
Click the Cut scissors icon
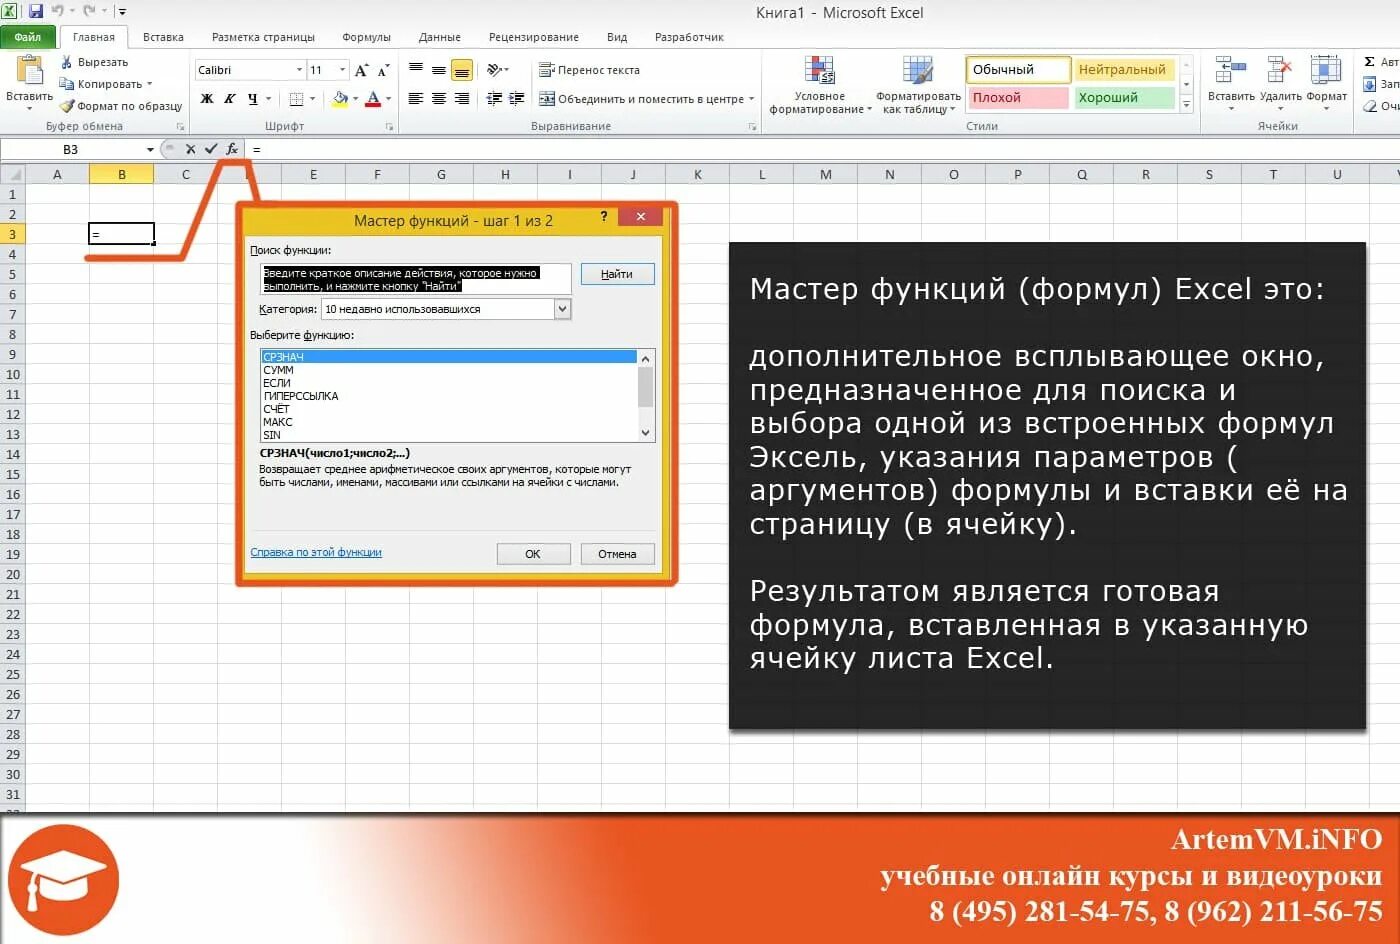pos(67,62)
